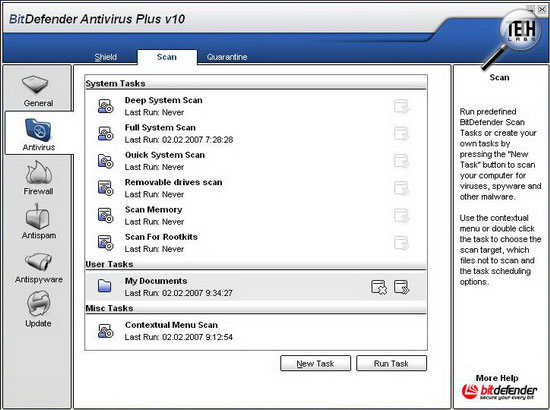
Task: Open the Firewall module
Action: coord(38,178)
